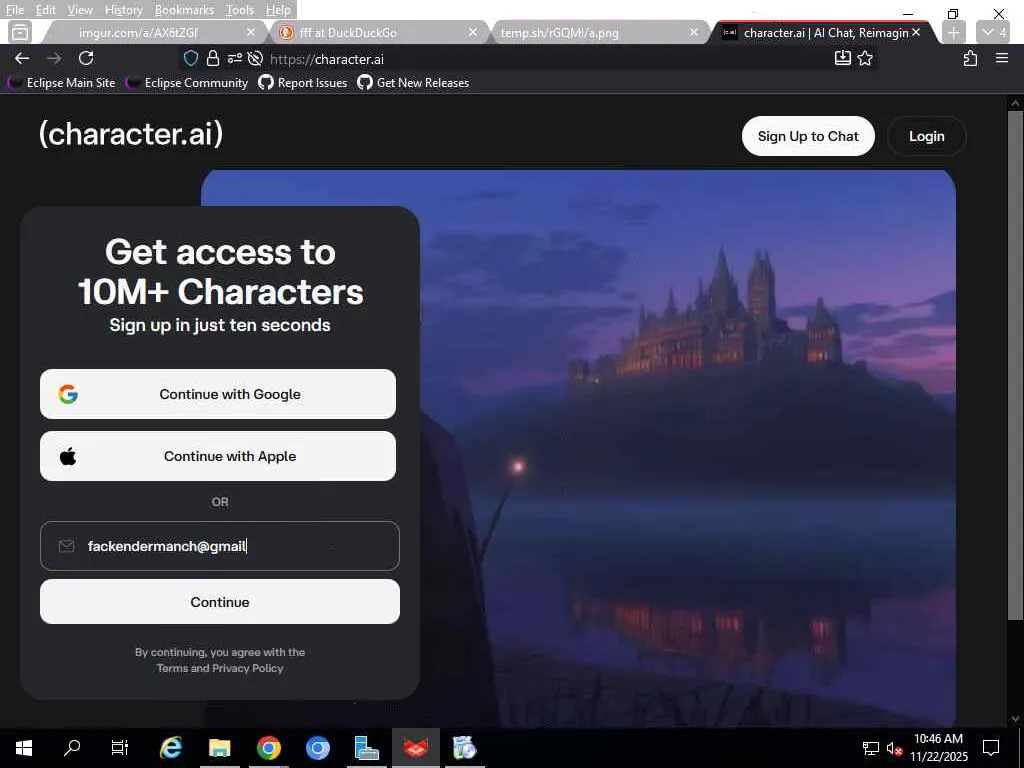Open Google Chrome from taskbar

pos(268,748)
